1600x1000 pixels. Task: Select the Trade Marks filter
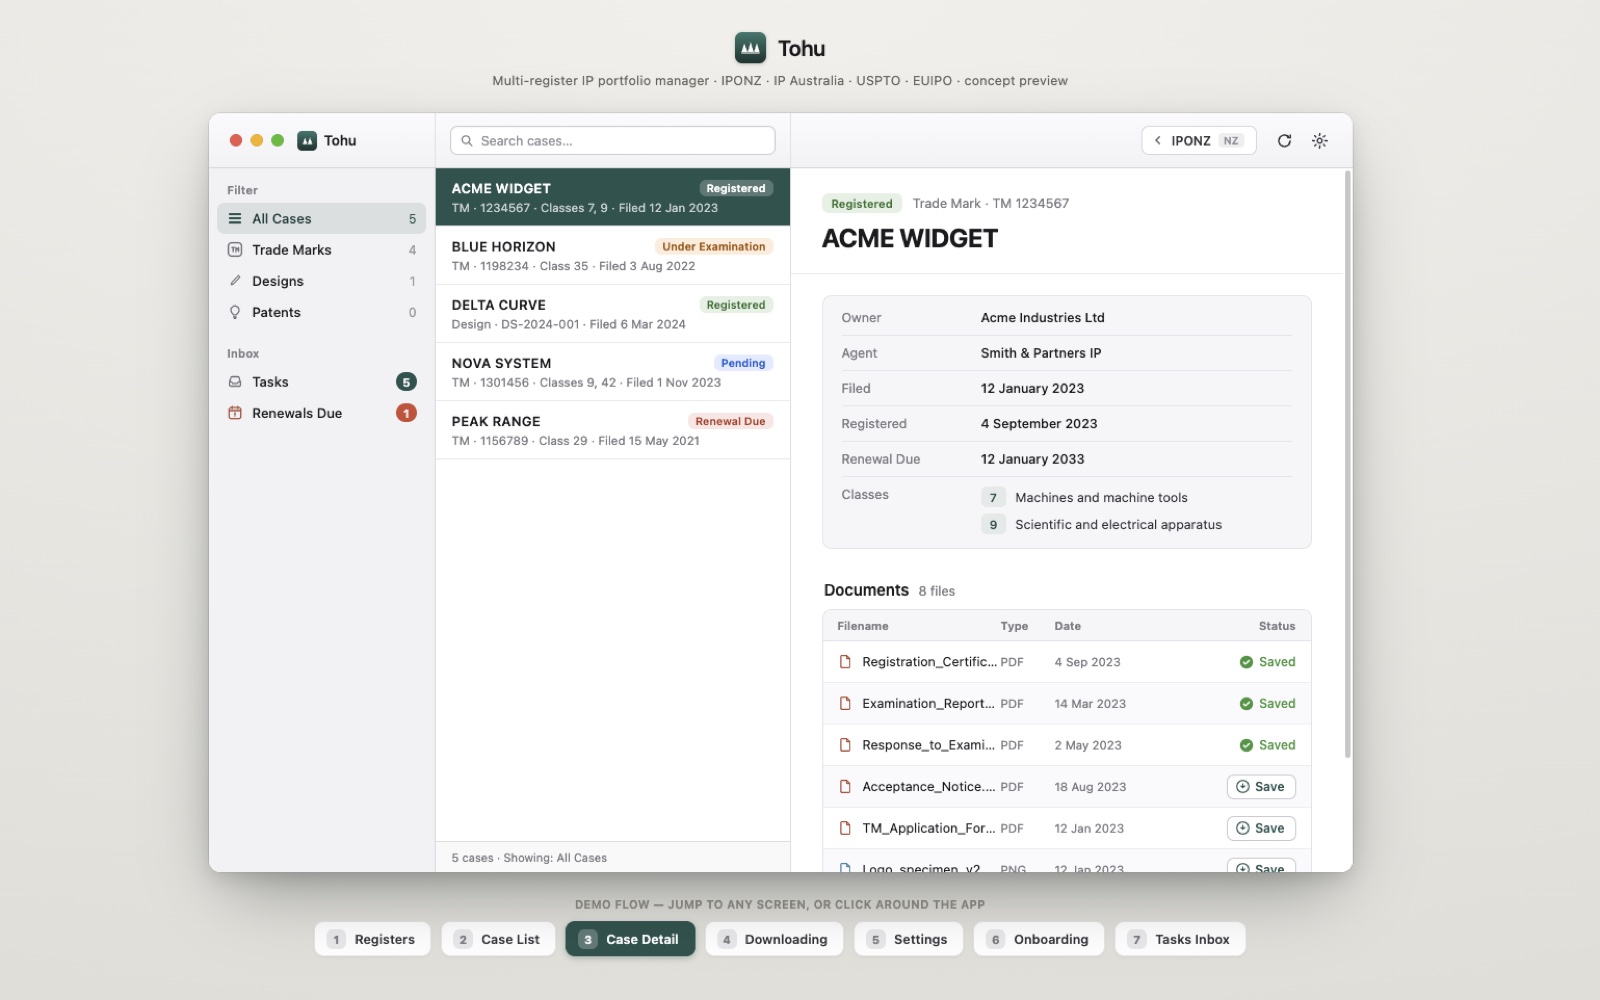point(321,250)
